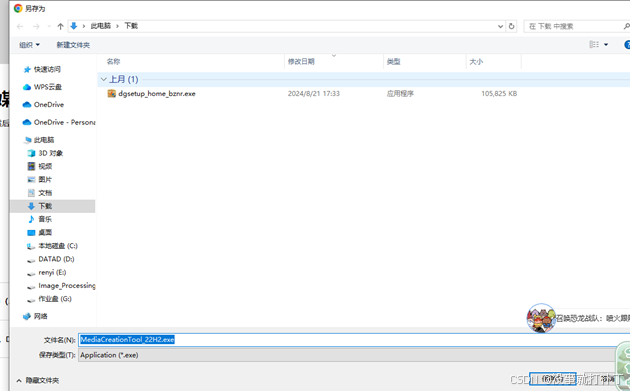Collapse folders with 隐藏文件夹
This screenshot has height=391, width=630.
click(x=42, y=380)
